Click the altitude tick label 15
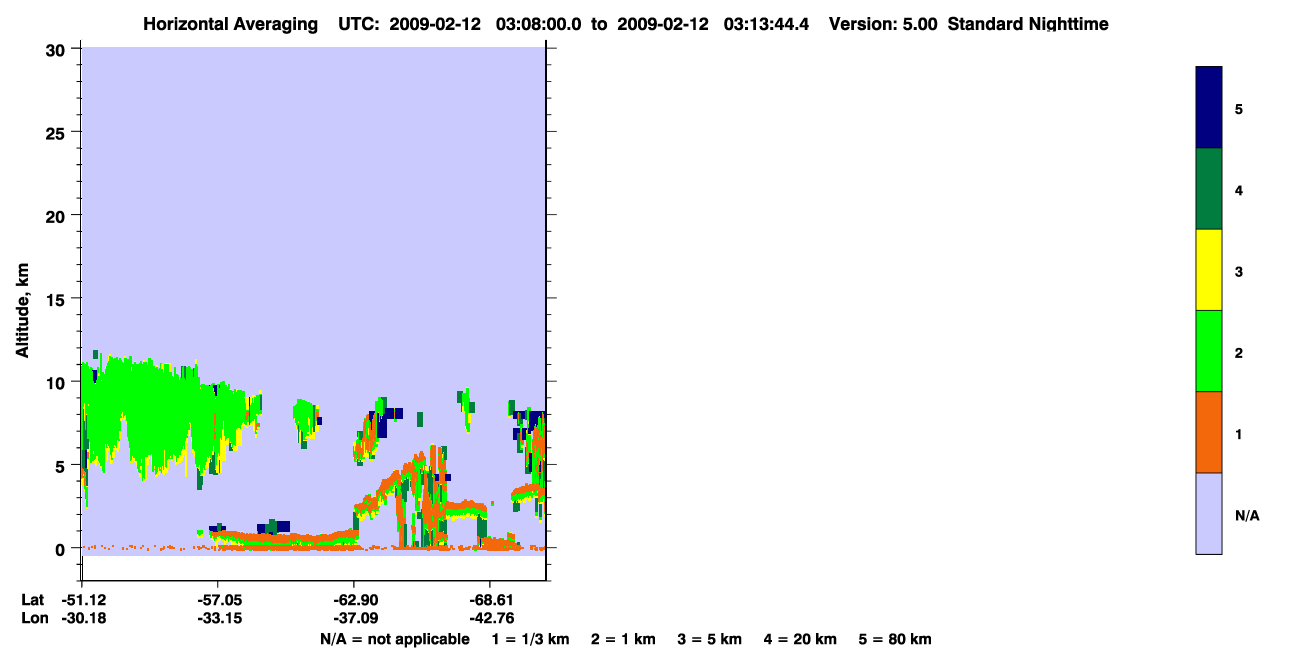Image resolution: width=1300 pixels, height=667 pixels. [x=58, y=299]
